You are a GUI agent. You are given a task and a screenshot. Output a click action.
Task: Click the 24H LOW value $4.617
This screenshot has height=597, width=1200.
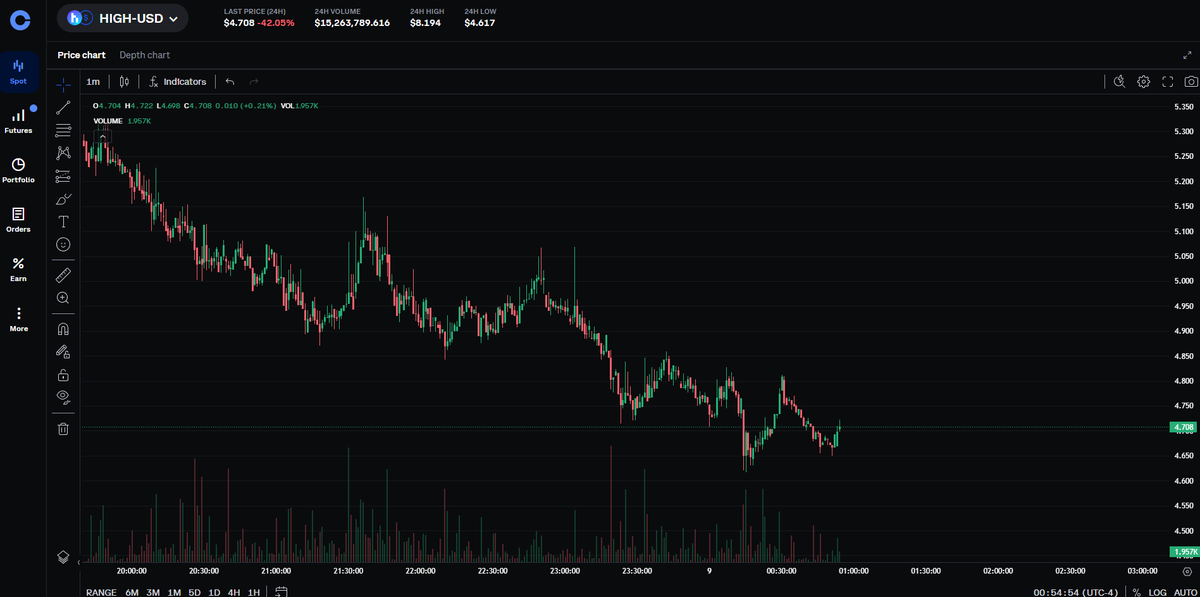point(480,23)
